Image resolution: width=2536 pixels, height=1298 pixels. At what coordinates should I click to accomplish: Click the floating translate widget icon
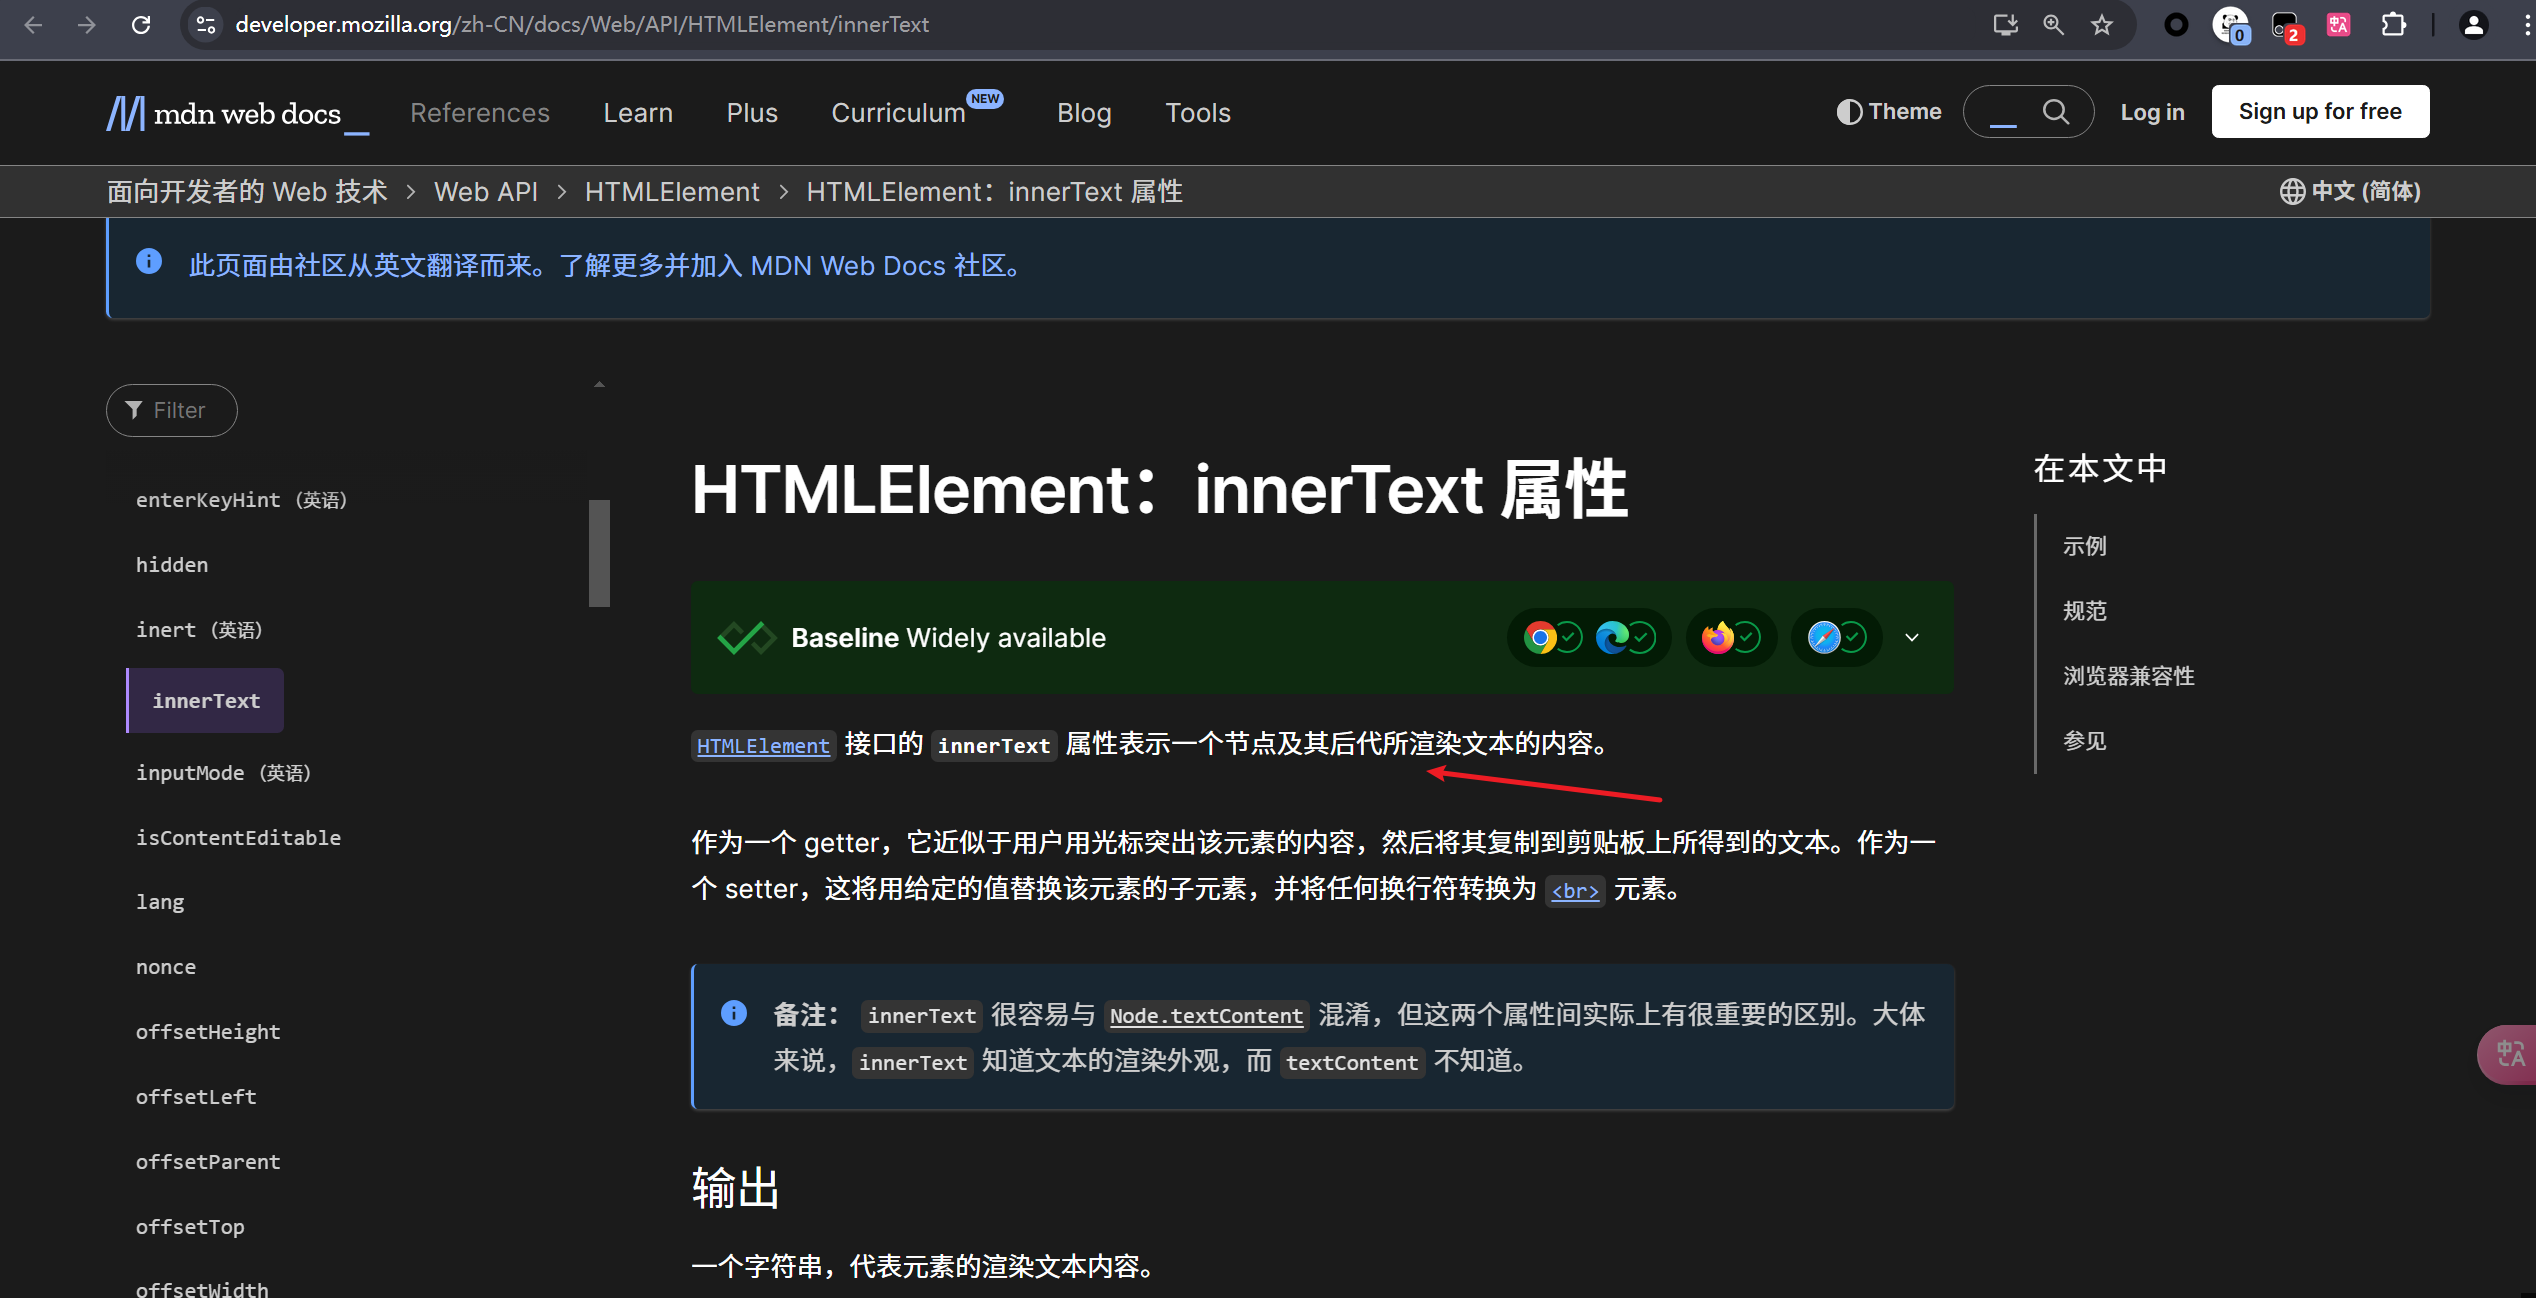click(2510, 1054)
